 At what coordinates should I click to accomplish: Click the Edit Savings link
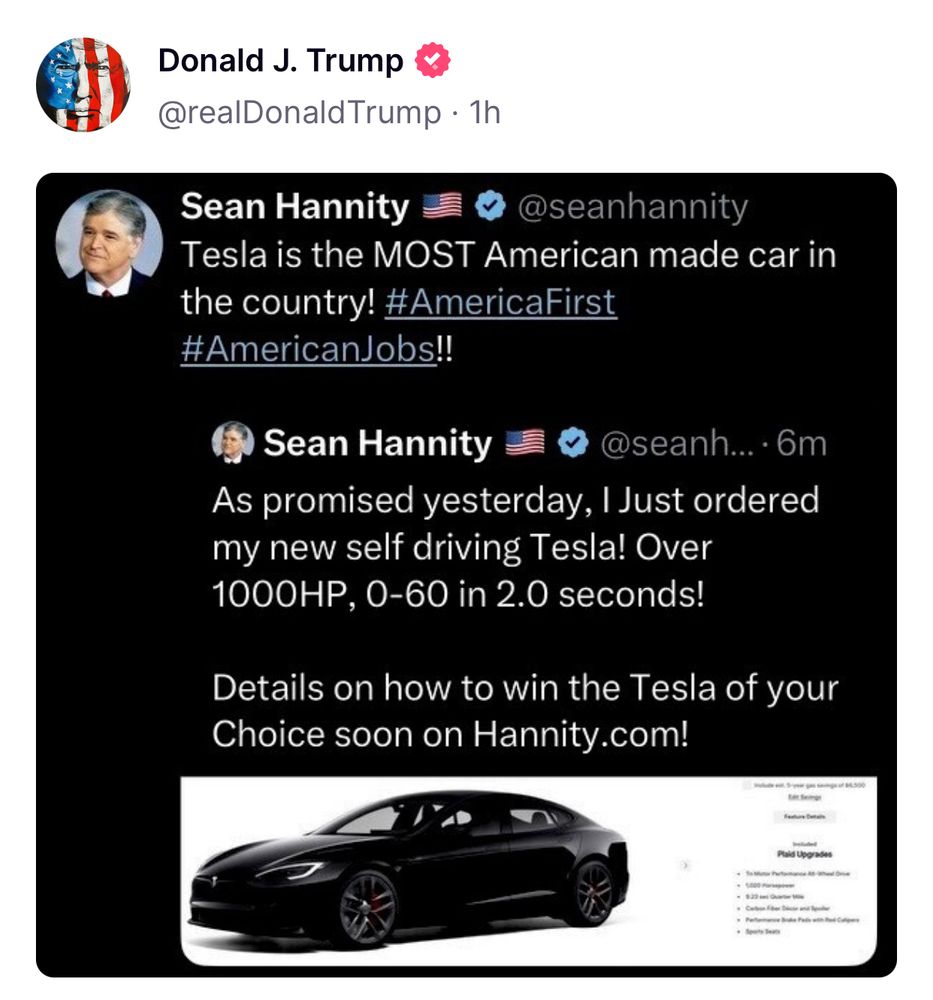tap(803, 797)
